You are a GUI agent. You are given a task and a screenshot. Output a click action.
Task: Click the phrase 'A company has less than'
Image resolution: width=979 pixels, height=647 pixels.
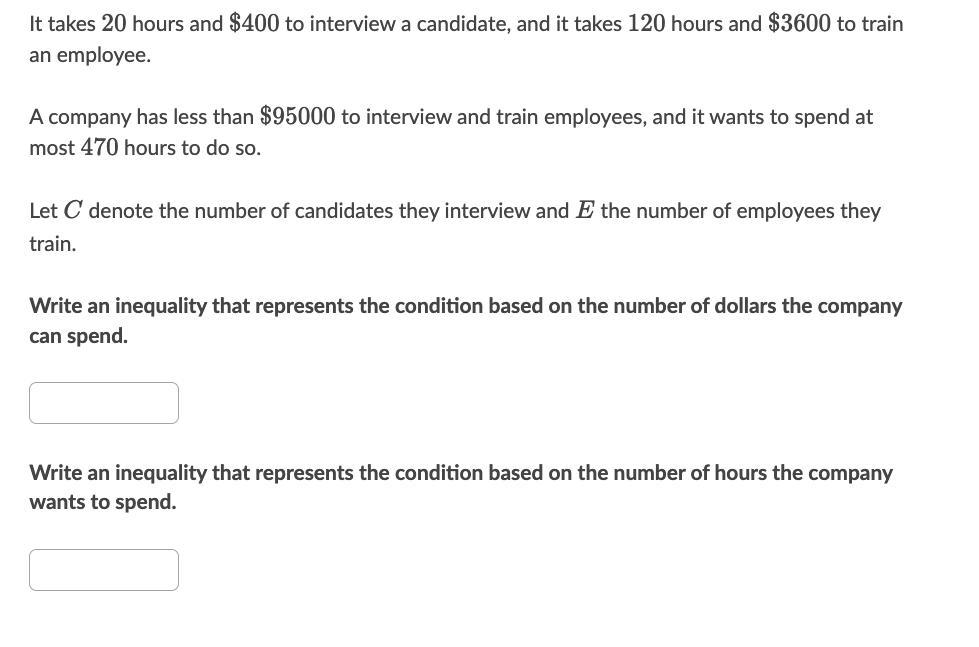coord(141,117)
